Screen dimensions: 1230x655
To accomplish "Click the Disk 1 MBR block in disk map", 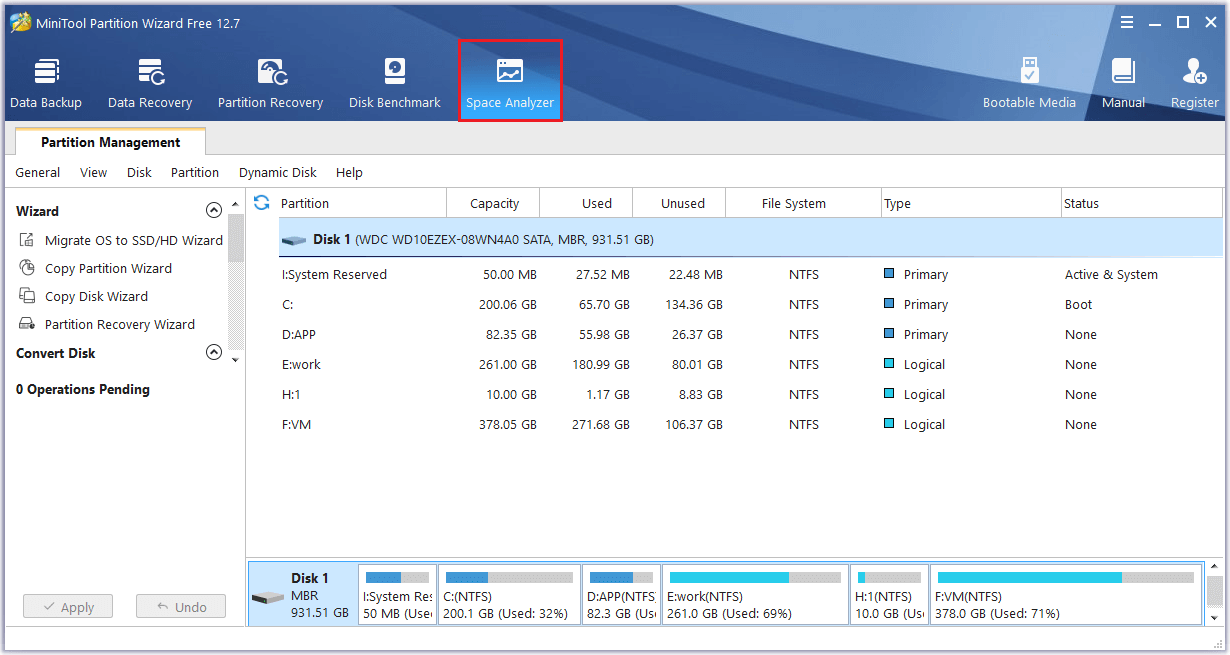I will coord(302,594).
